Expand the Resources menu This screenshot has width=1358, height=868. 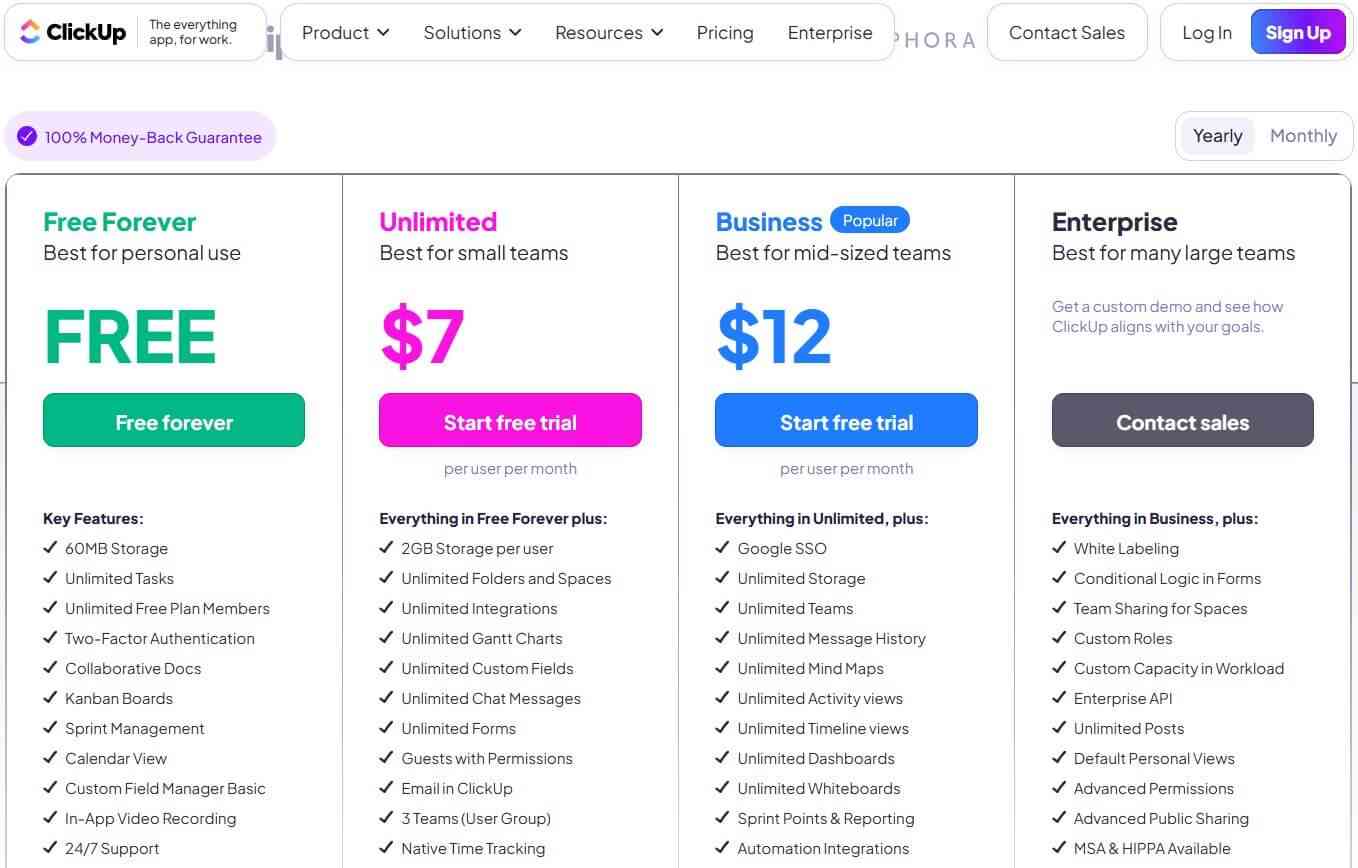(609, 33)
